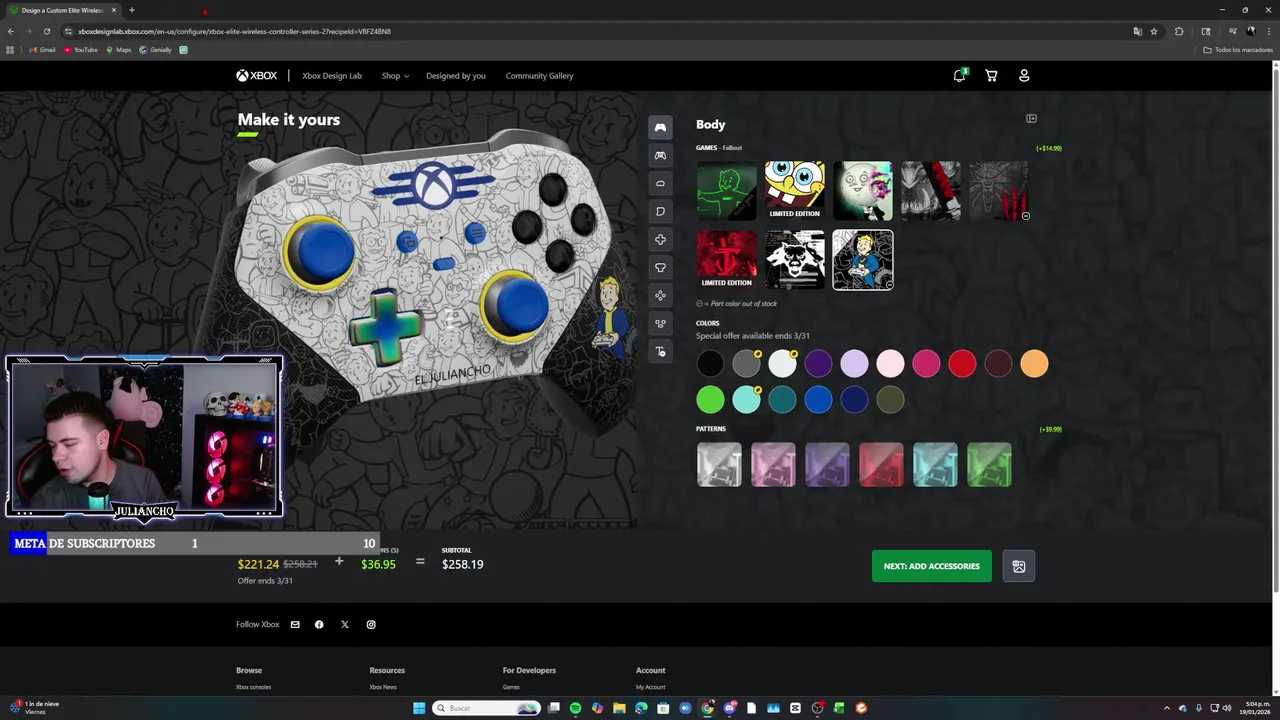Open Geniatly bookmark
The image size is (1280, 720).
pyautogui.click(x=155, y=50)
